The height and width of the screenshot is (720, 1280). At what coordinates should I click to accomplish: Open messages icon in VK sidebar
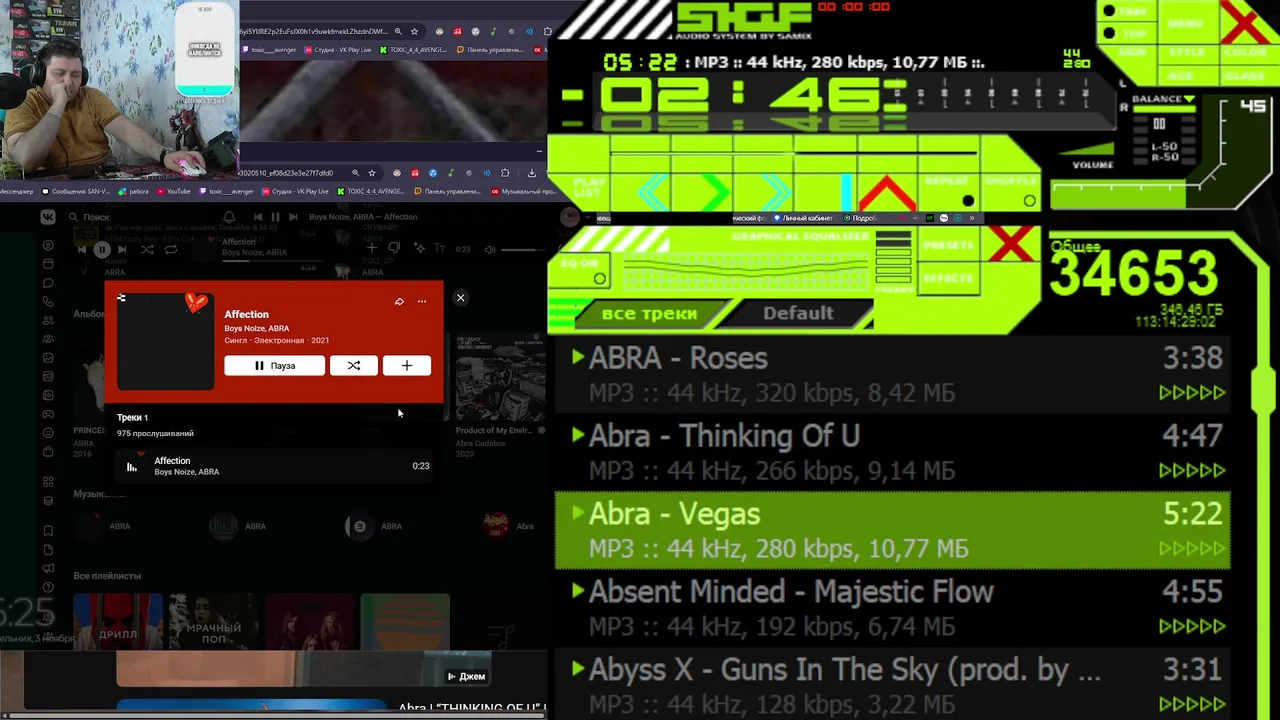[48, 283]
